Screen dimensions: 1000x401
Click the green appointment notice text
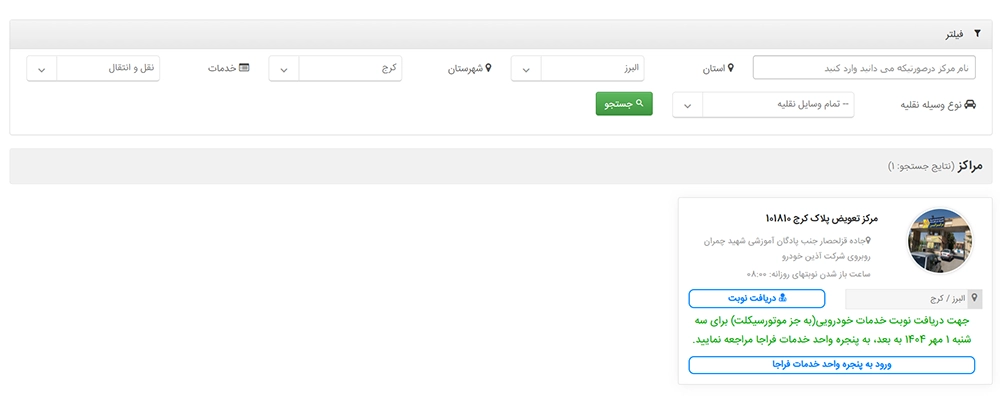(x=832, y=331)
